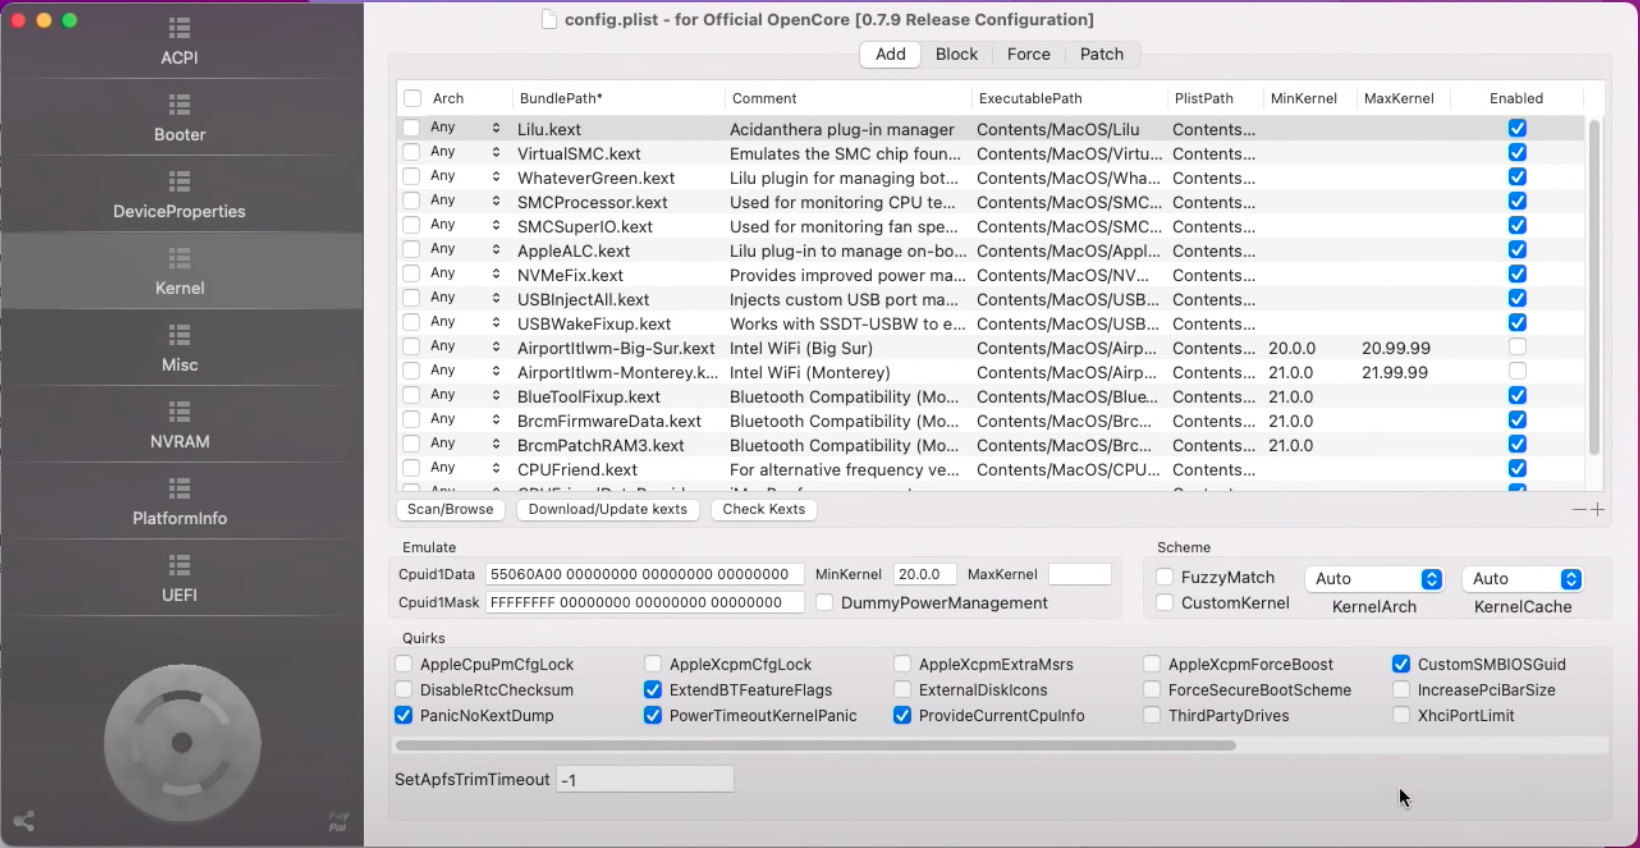Image resolution: width=1640 pixels, height=848 pixels.
Task: Click the Emulate MinKernel field
Action: click(x=924, y=574)
